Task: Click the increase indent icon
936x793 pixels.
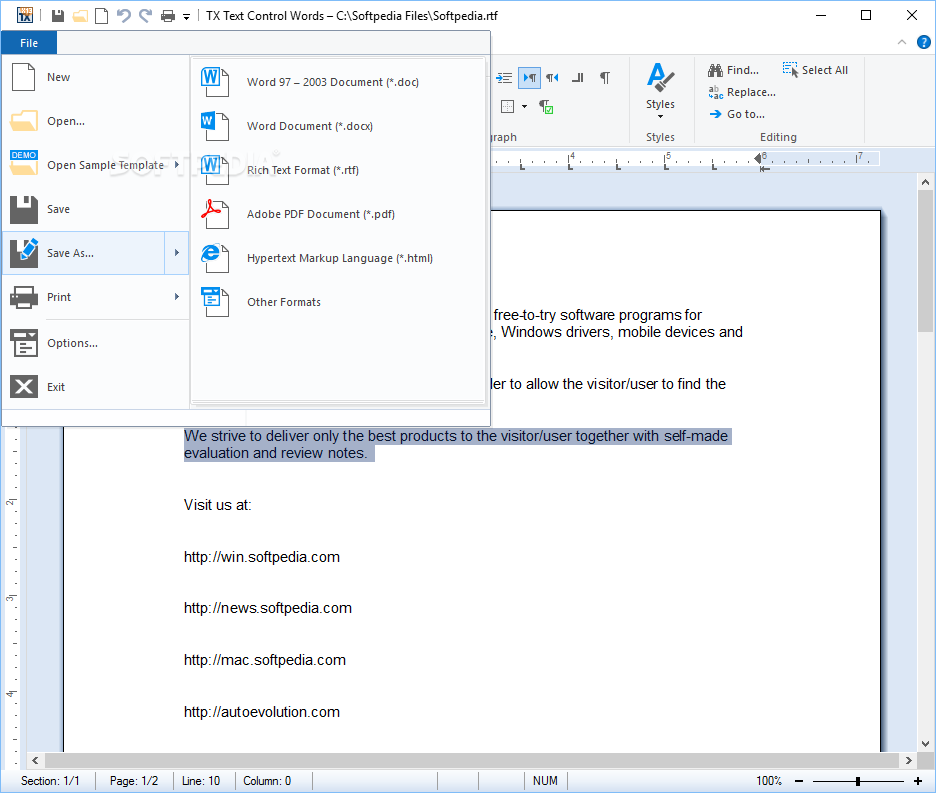Action: click(x=504, y=78)
